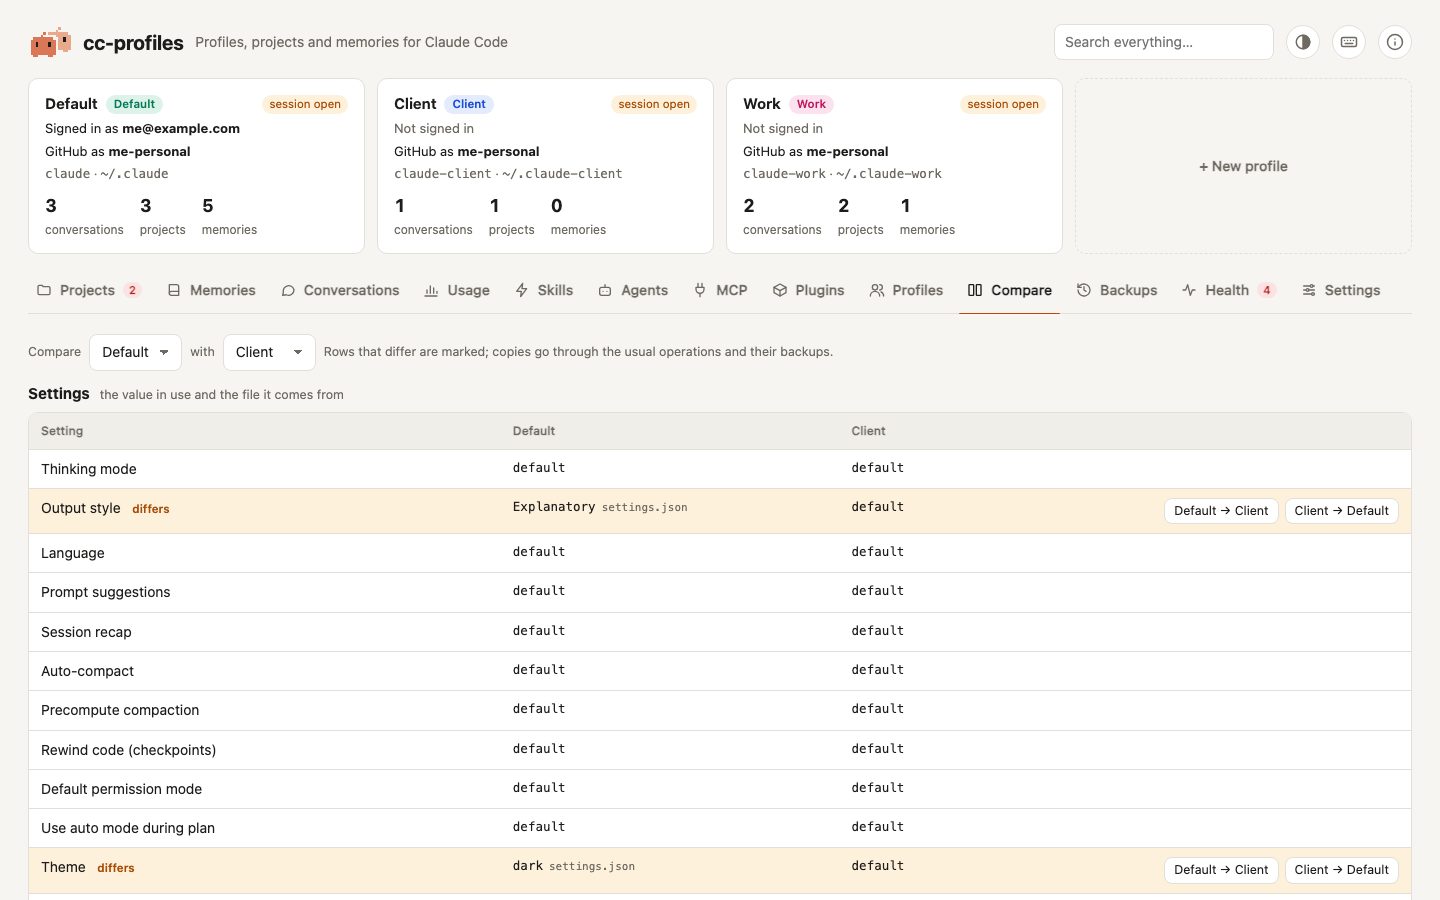
Task: Open the info icon in header
Action: (x=1395, y=42)
